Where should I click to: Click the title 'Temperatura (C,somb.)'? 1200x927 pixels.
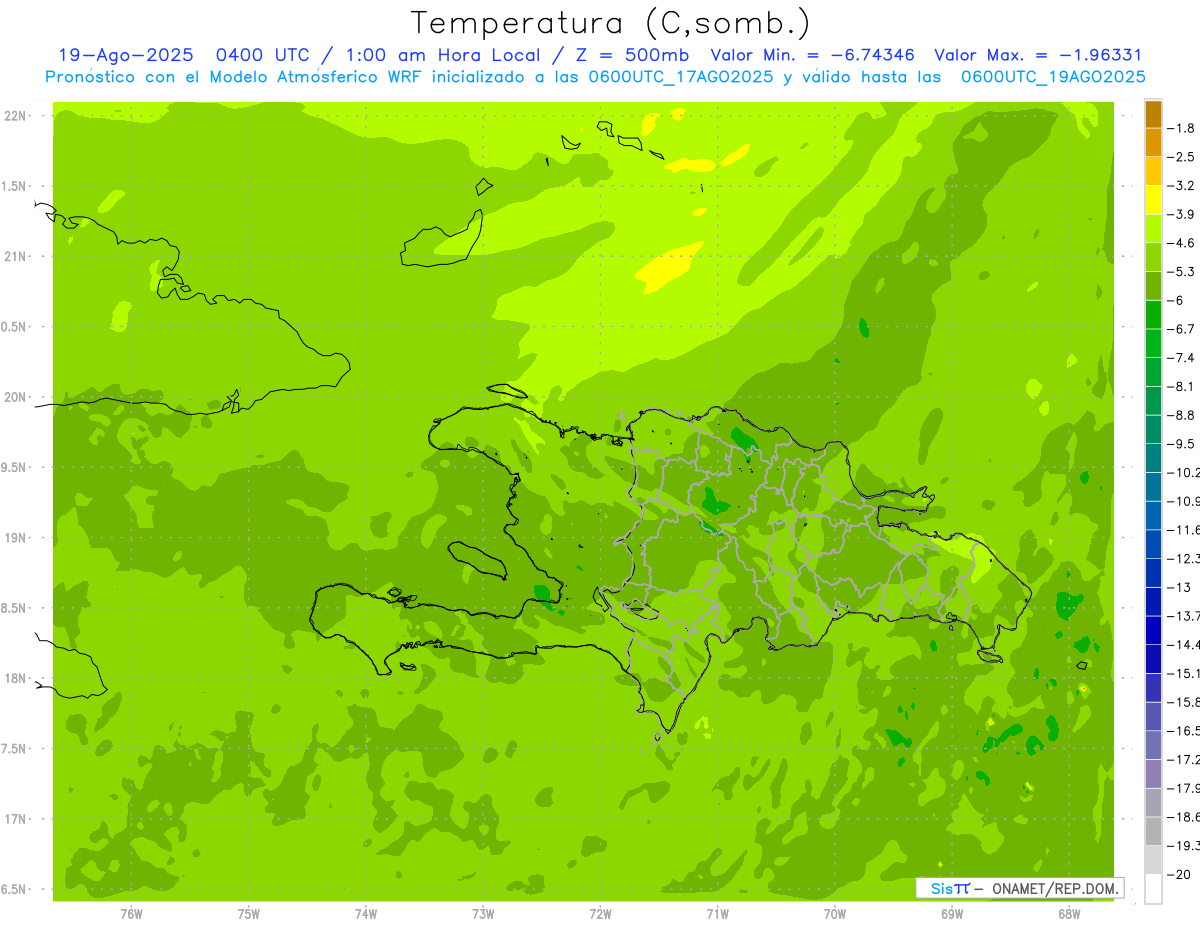tap(611, 23)
